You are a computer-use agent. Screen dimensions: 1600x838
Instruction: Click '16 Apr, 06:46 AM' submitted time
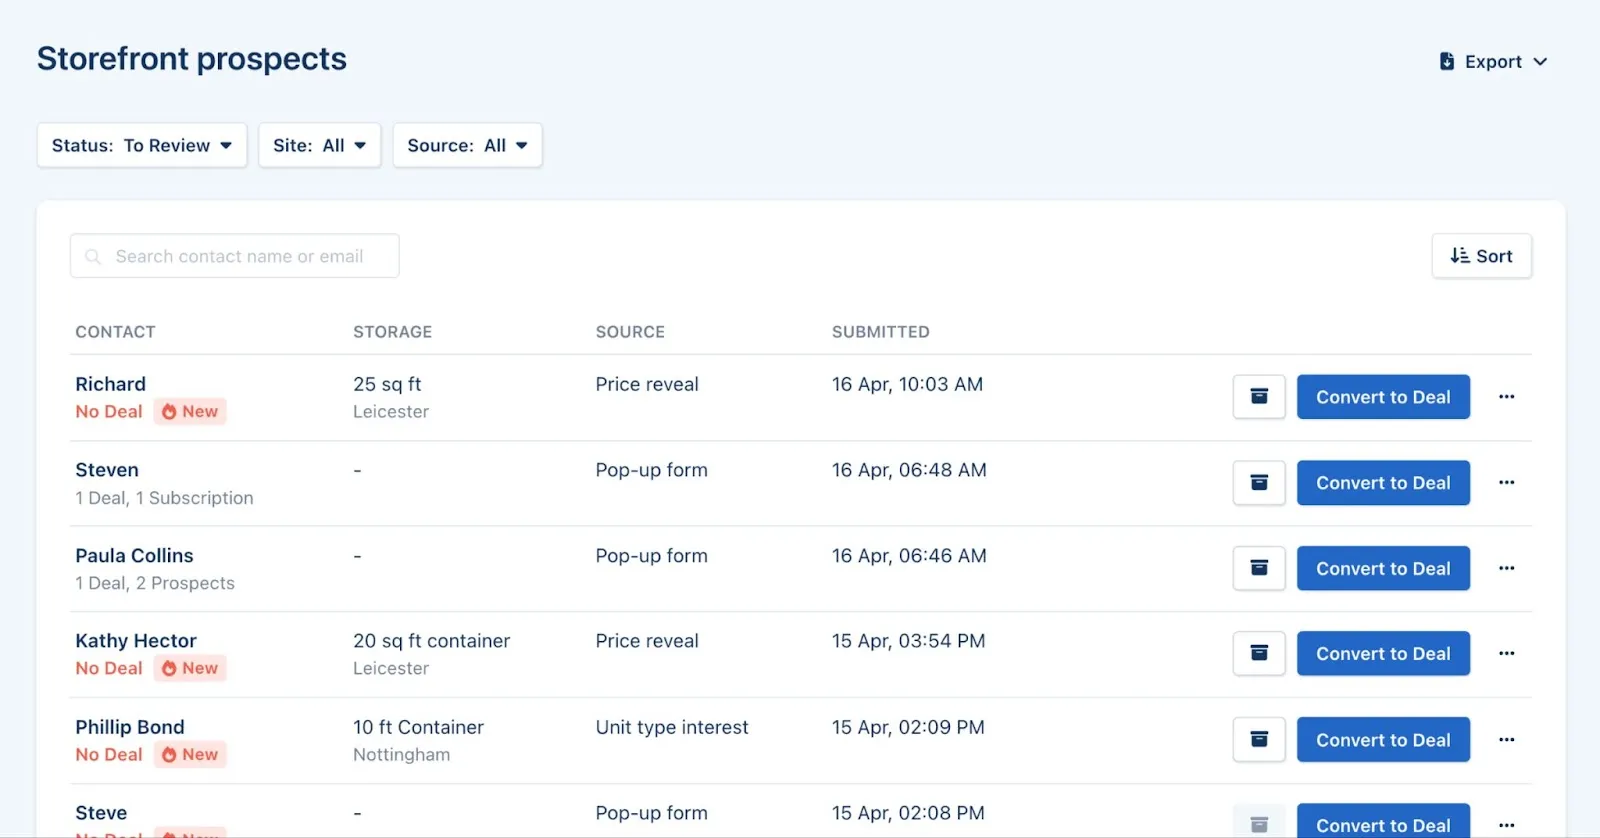(x=909, y=555)
